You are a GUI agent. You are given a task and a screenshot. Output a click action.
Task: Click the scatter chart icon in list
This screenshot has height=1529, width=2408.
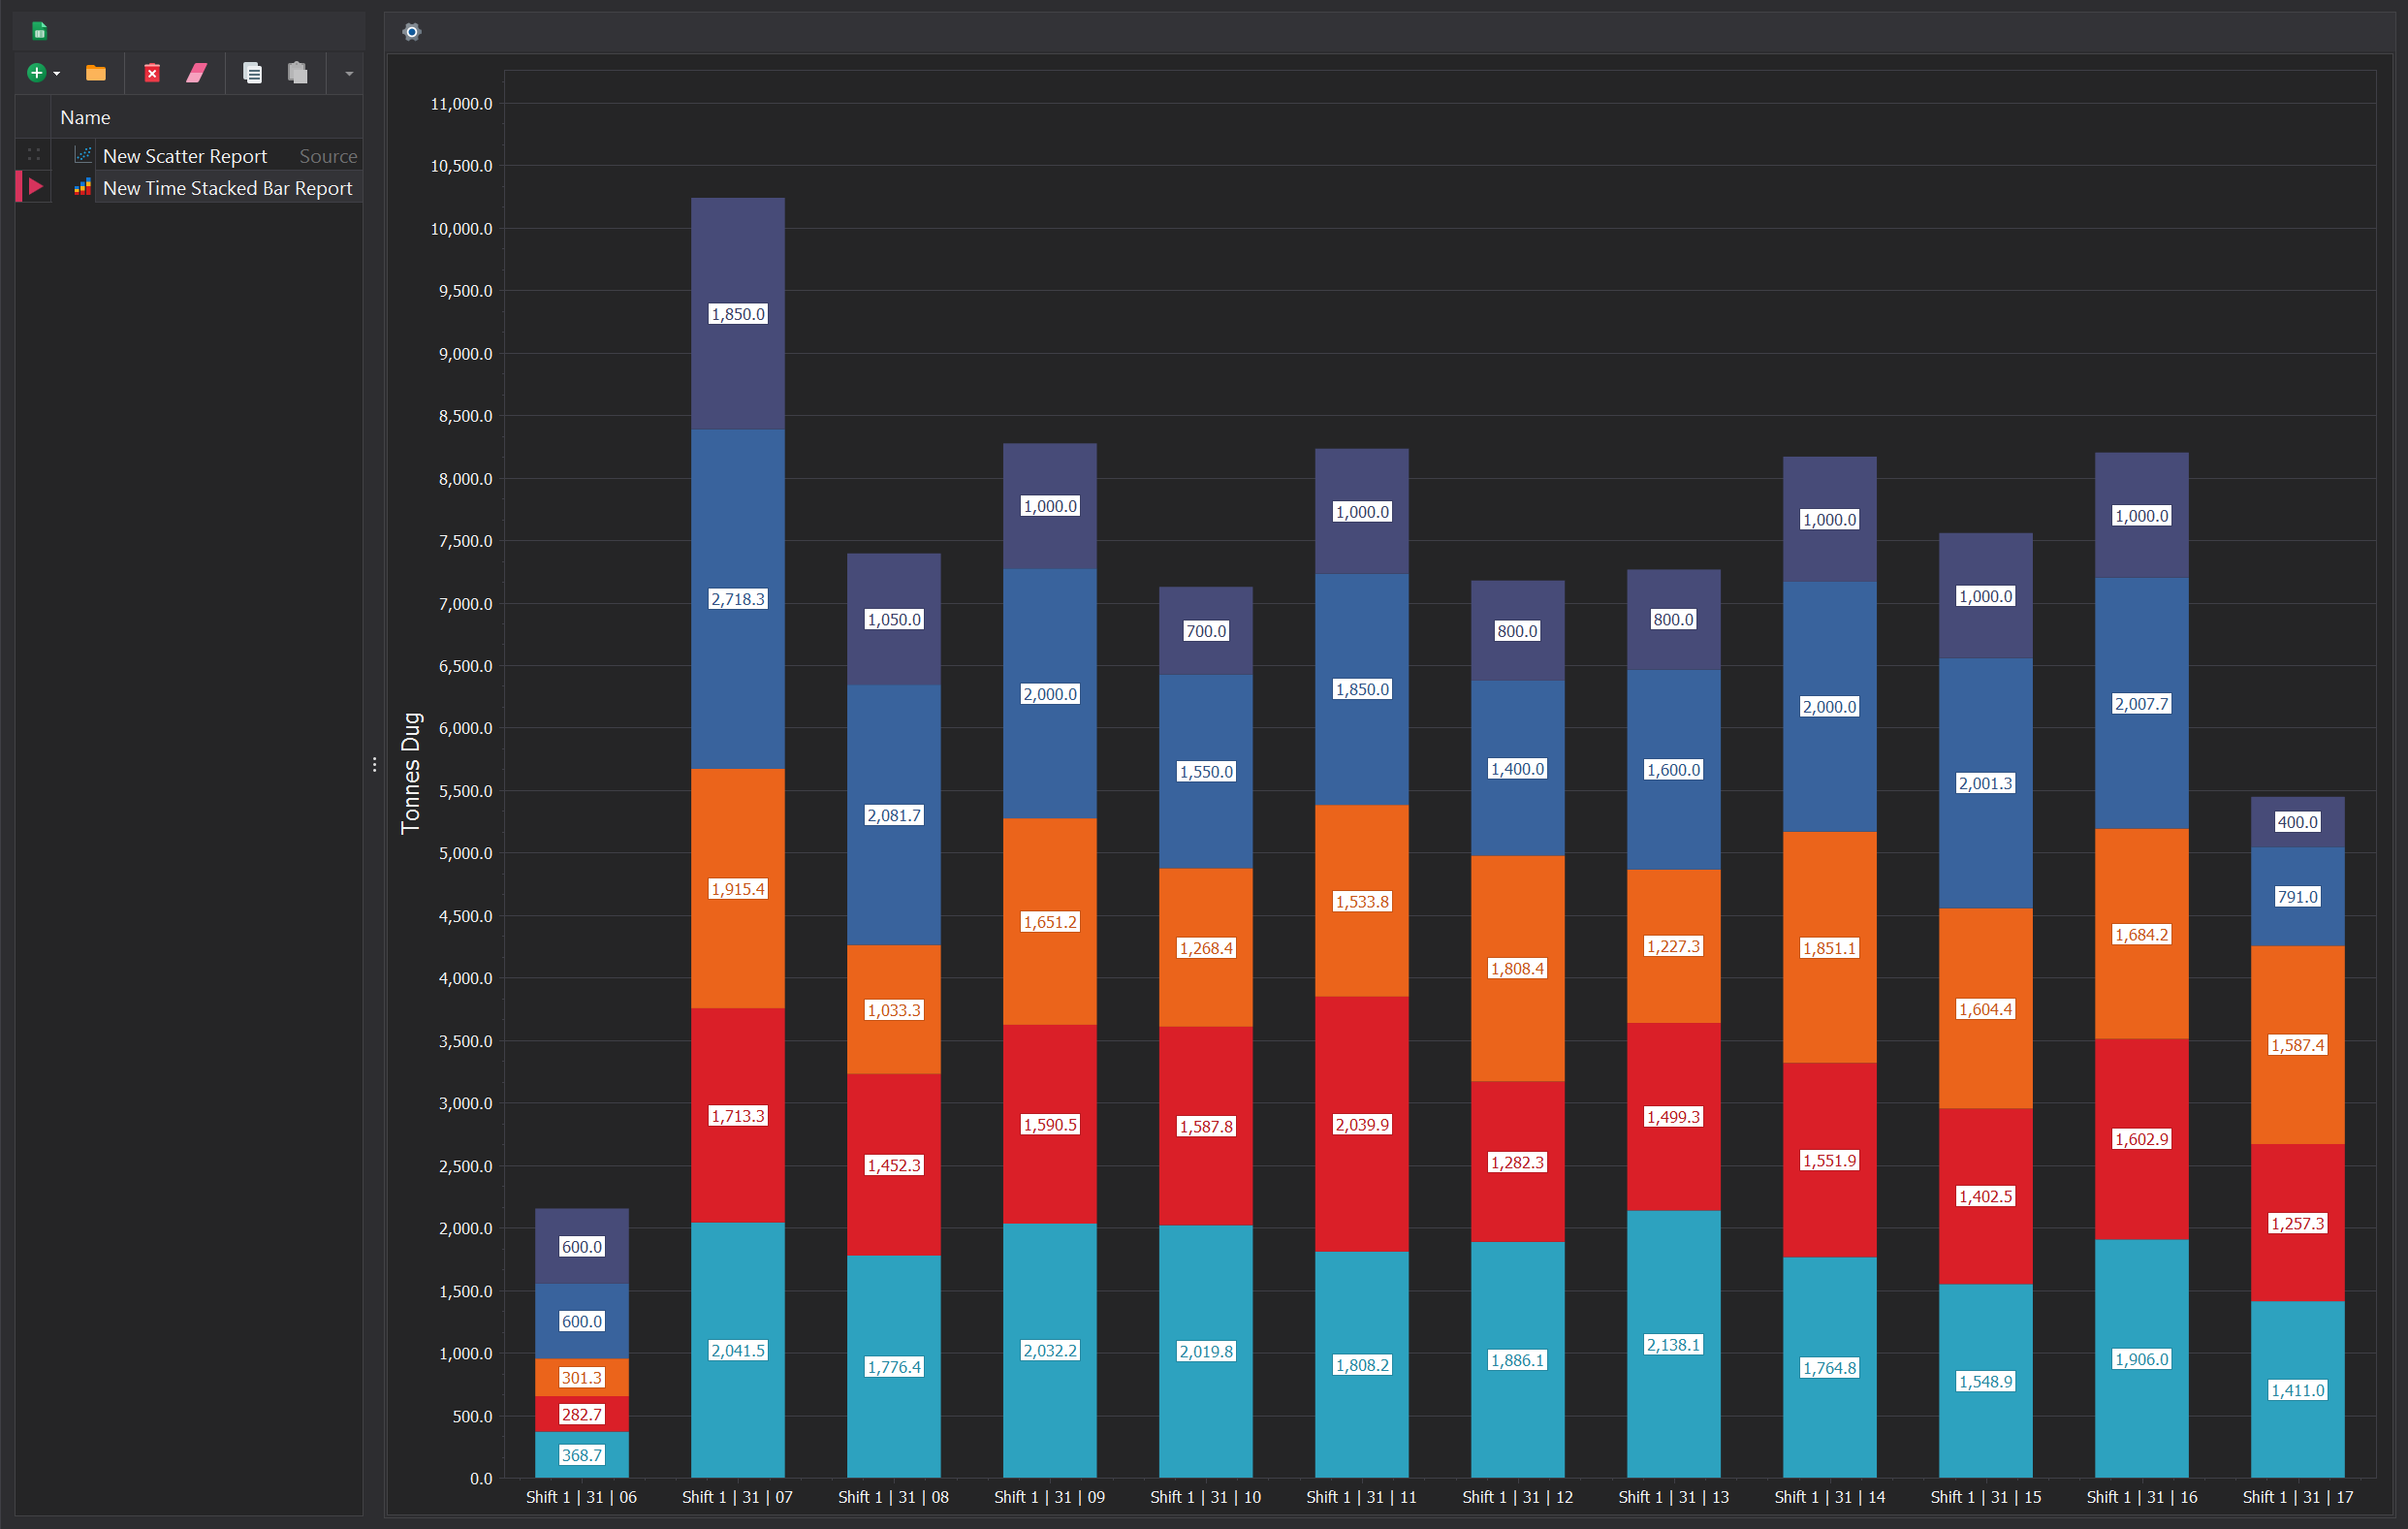coord(83,155)
